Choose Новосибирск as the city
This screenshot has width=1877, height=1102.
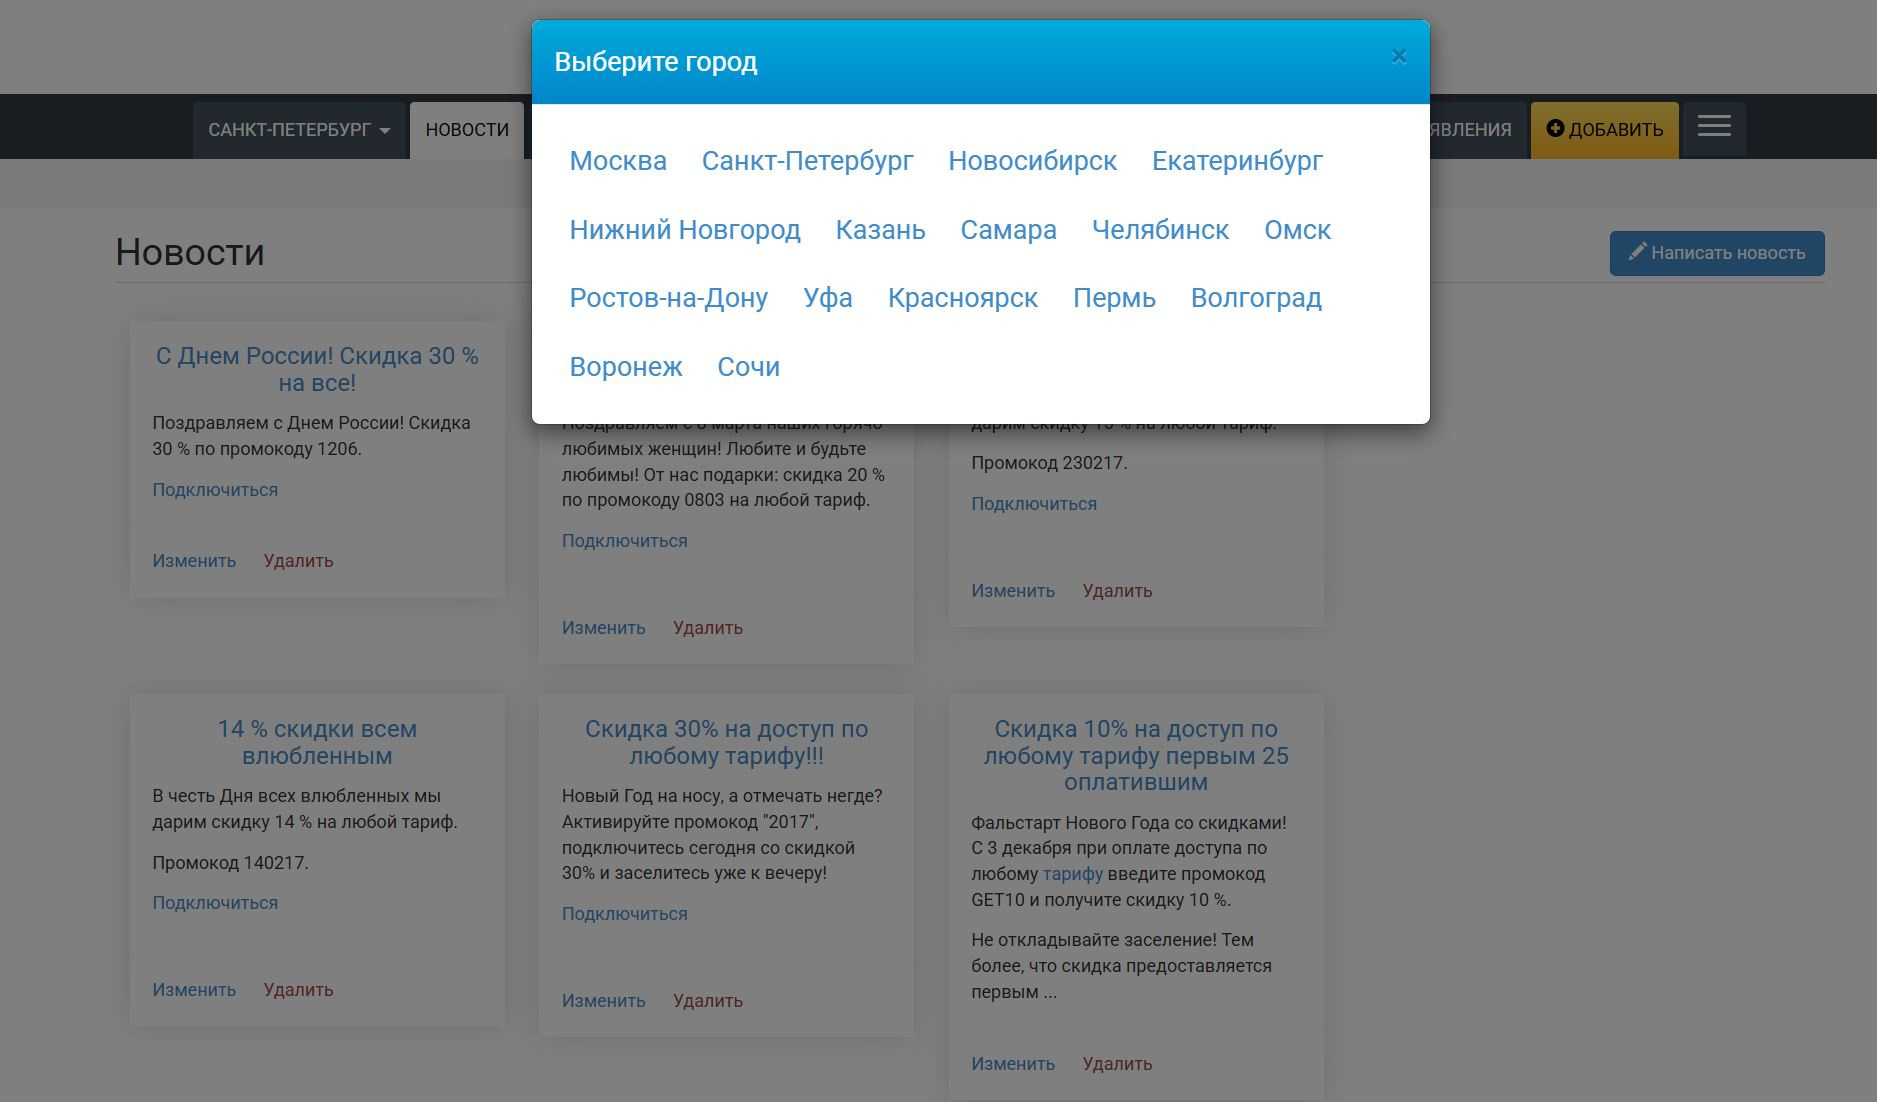pos(1033,161)
